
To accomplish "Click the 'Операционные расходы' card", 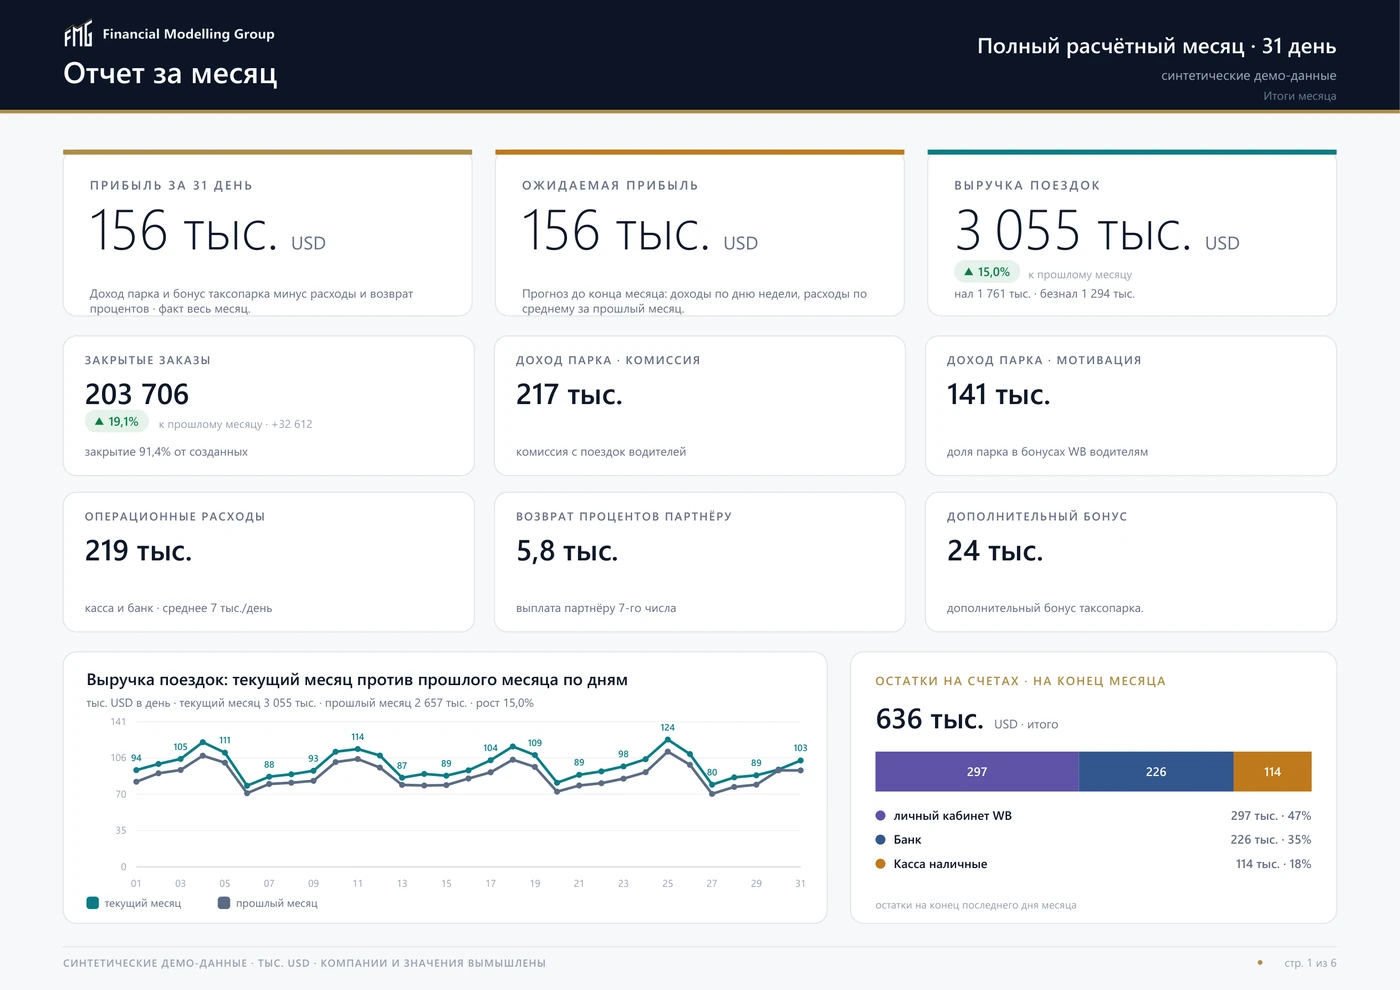I will click(x=268, y=562).
